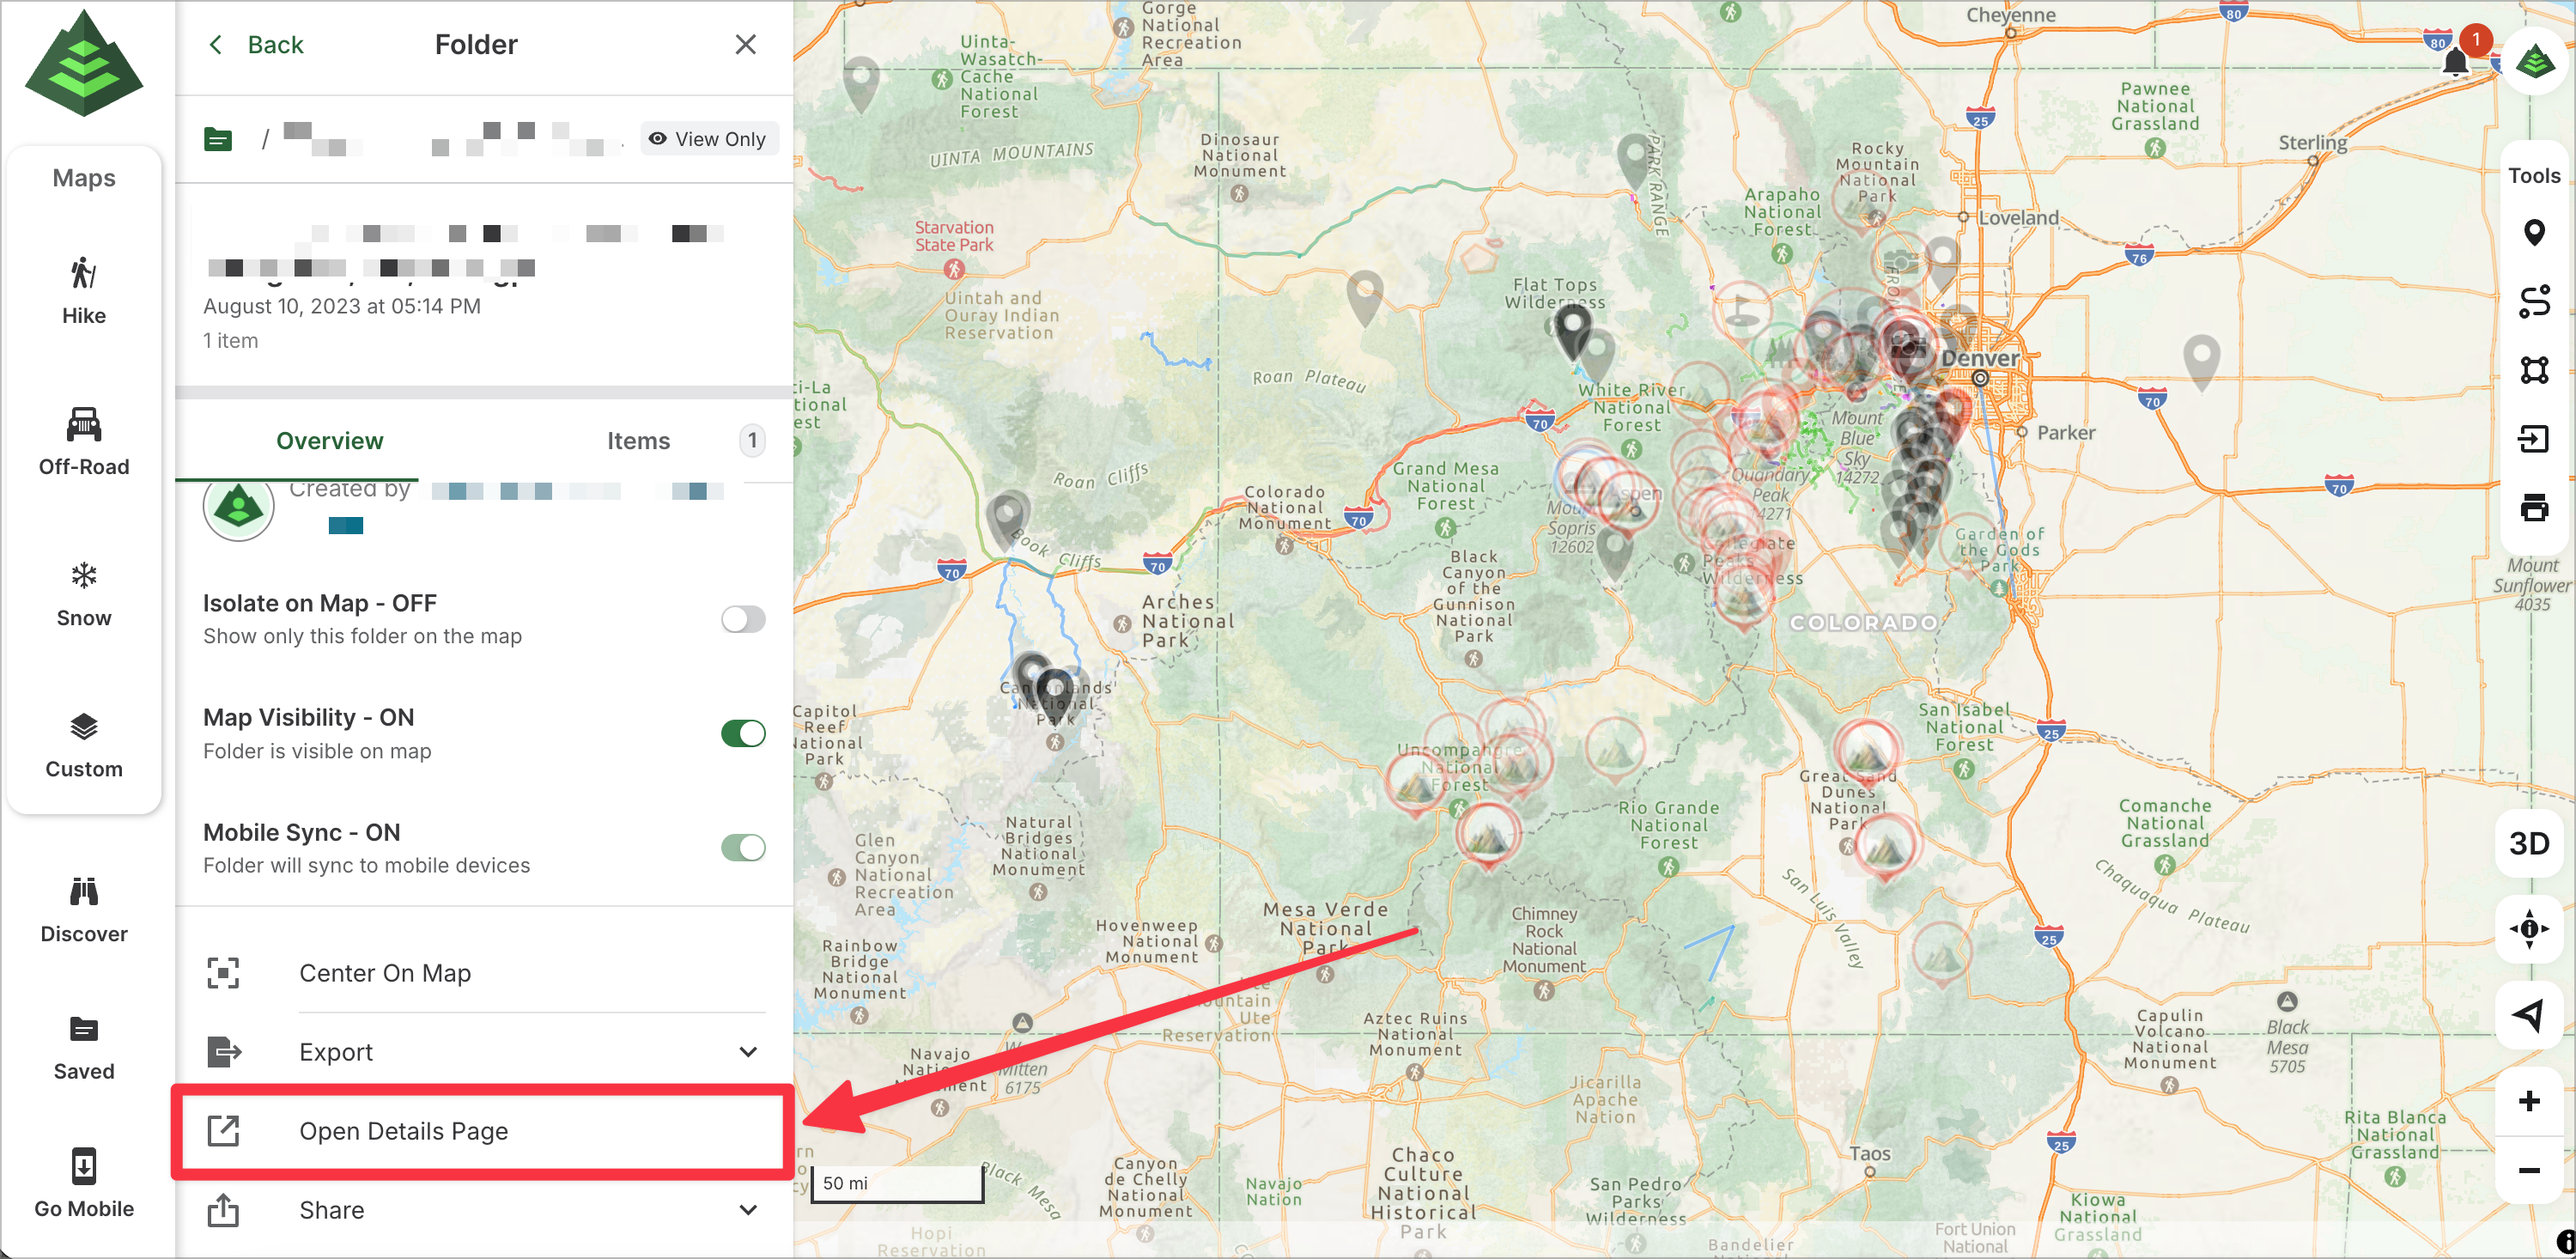Select the waypoint marker tool
This screenshot has width=2576, height=1259.
pos(2533,233)
